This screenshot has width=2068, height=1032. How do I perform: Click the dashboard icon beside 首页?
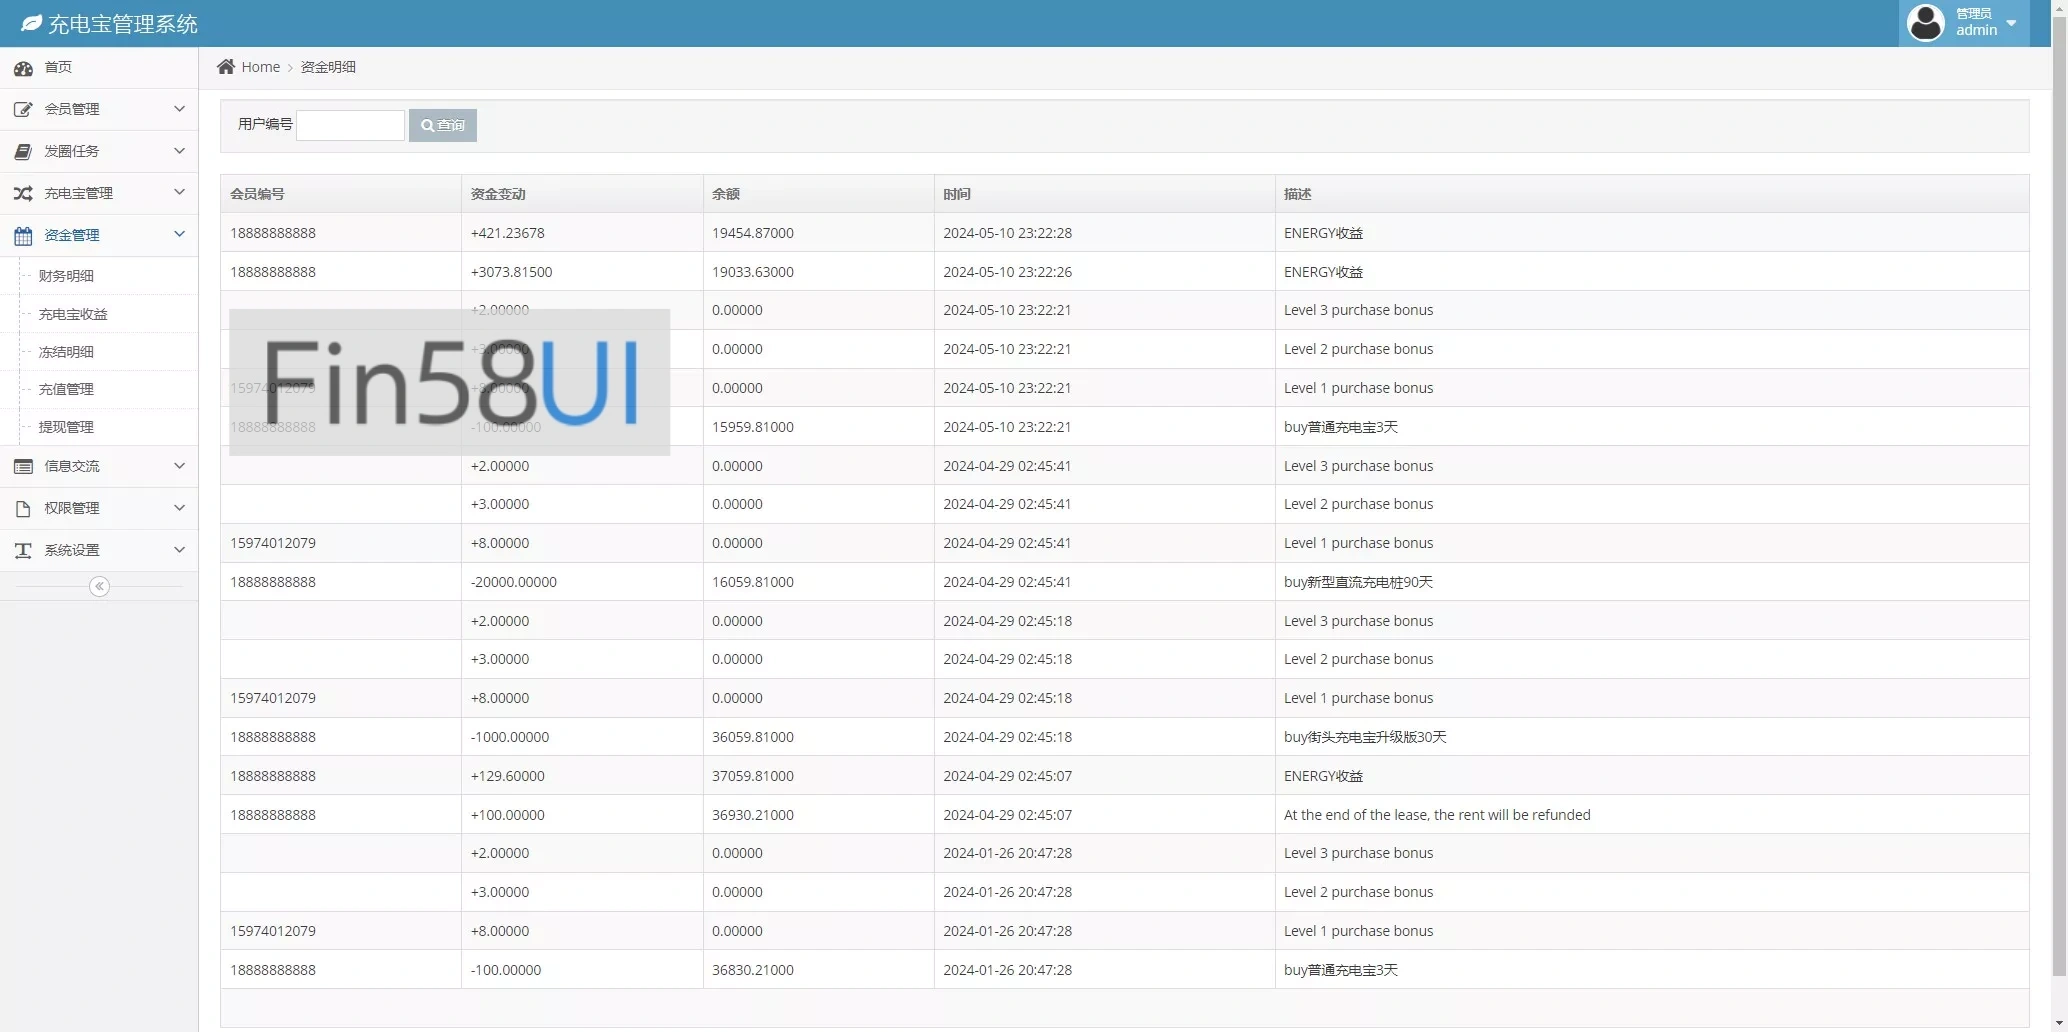point(23,68)
